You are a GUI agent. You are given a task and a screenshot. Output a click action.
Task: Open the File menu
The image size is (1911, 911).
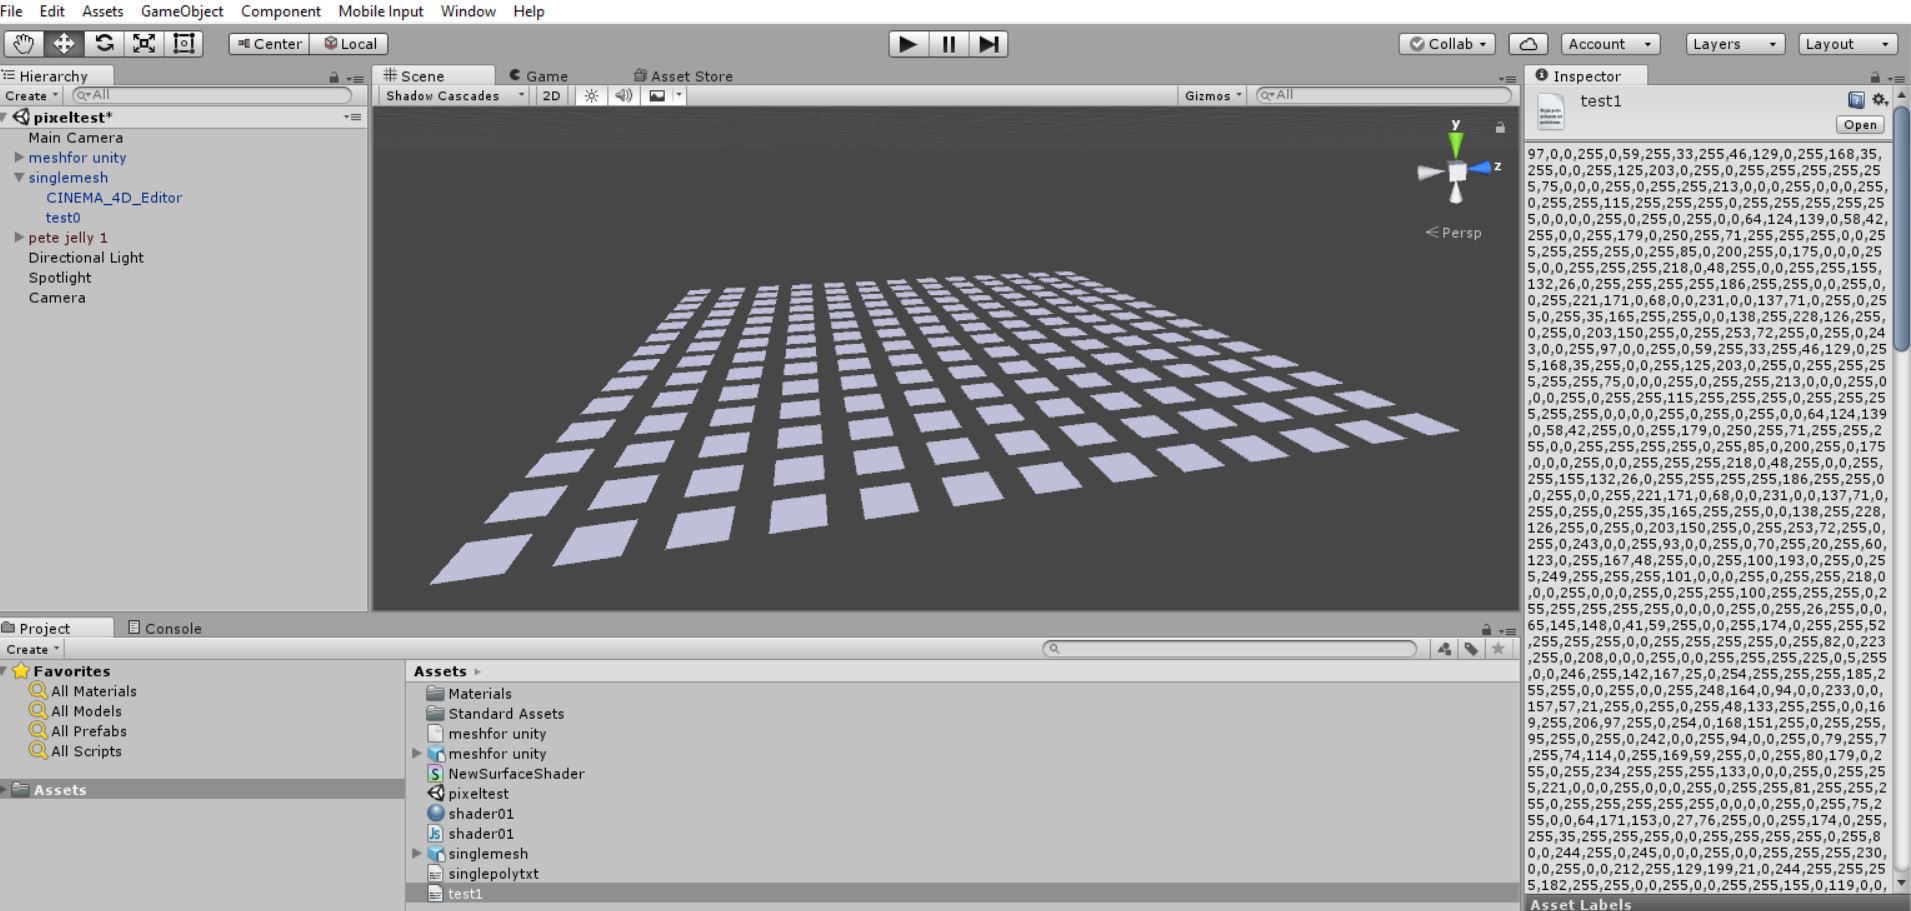pos(12,11)
